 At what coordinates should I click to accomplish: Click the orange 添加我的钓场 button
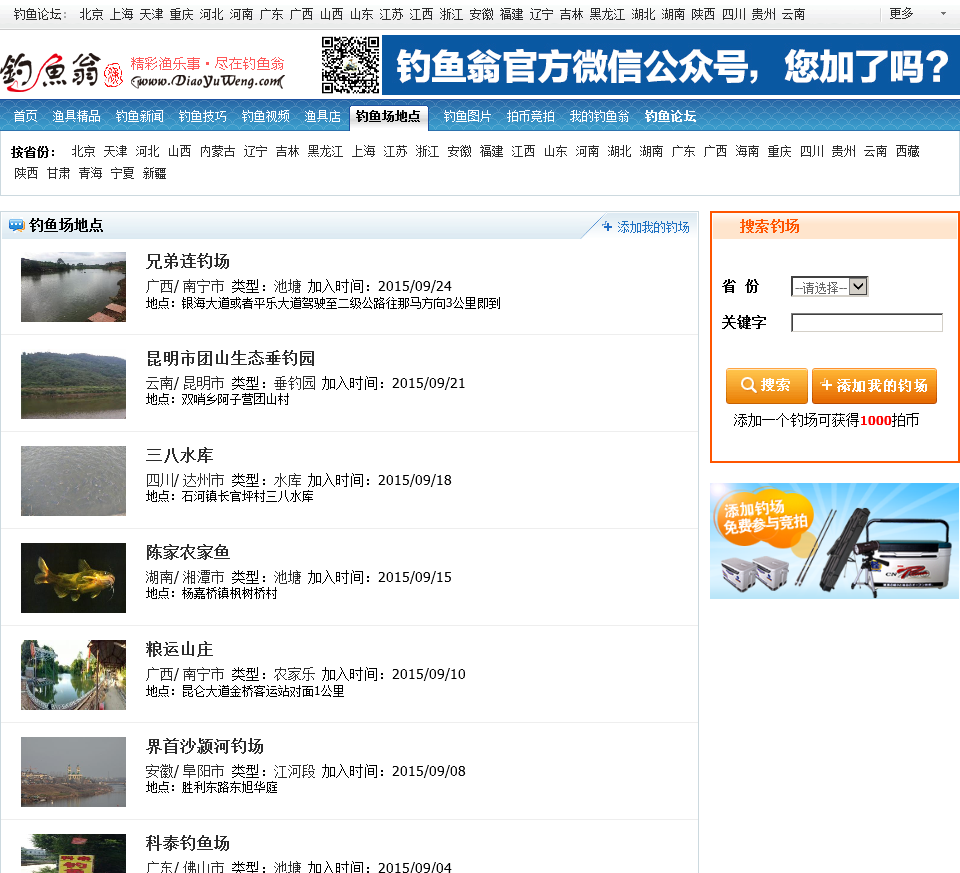pyautogui.click(x=874, y=386)
